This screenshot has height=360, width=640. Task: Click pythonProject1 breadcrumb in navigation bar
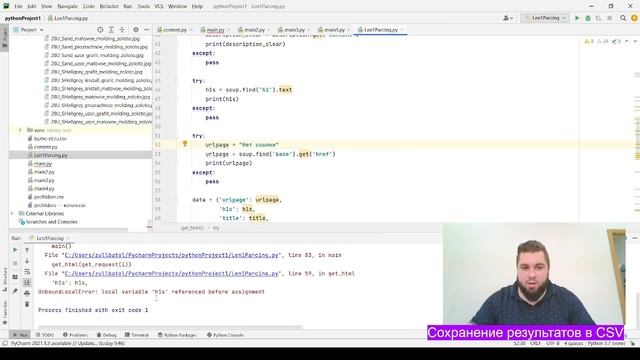[x=23, y=18]
